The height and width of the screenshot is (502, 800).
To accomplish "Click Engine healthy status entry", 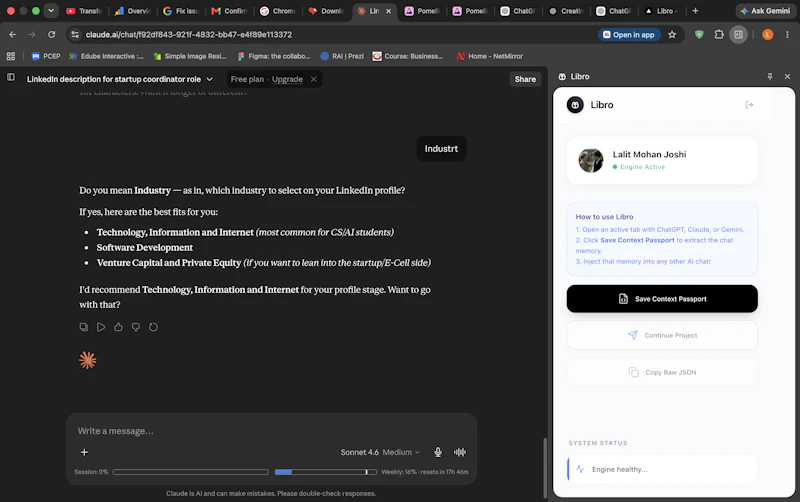I will [x=662, y=469].
